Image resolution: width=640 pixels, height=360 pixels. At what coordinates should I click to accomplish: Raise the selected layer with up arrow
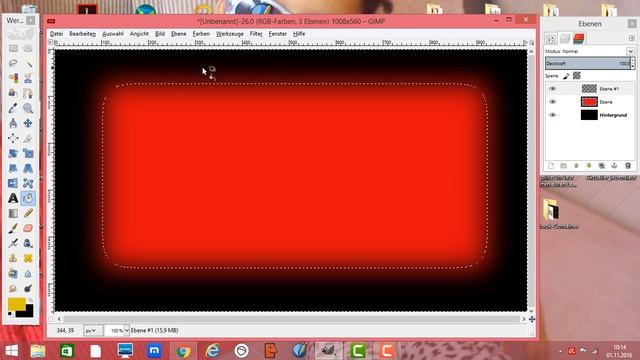coord(576,166)
